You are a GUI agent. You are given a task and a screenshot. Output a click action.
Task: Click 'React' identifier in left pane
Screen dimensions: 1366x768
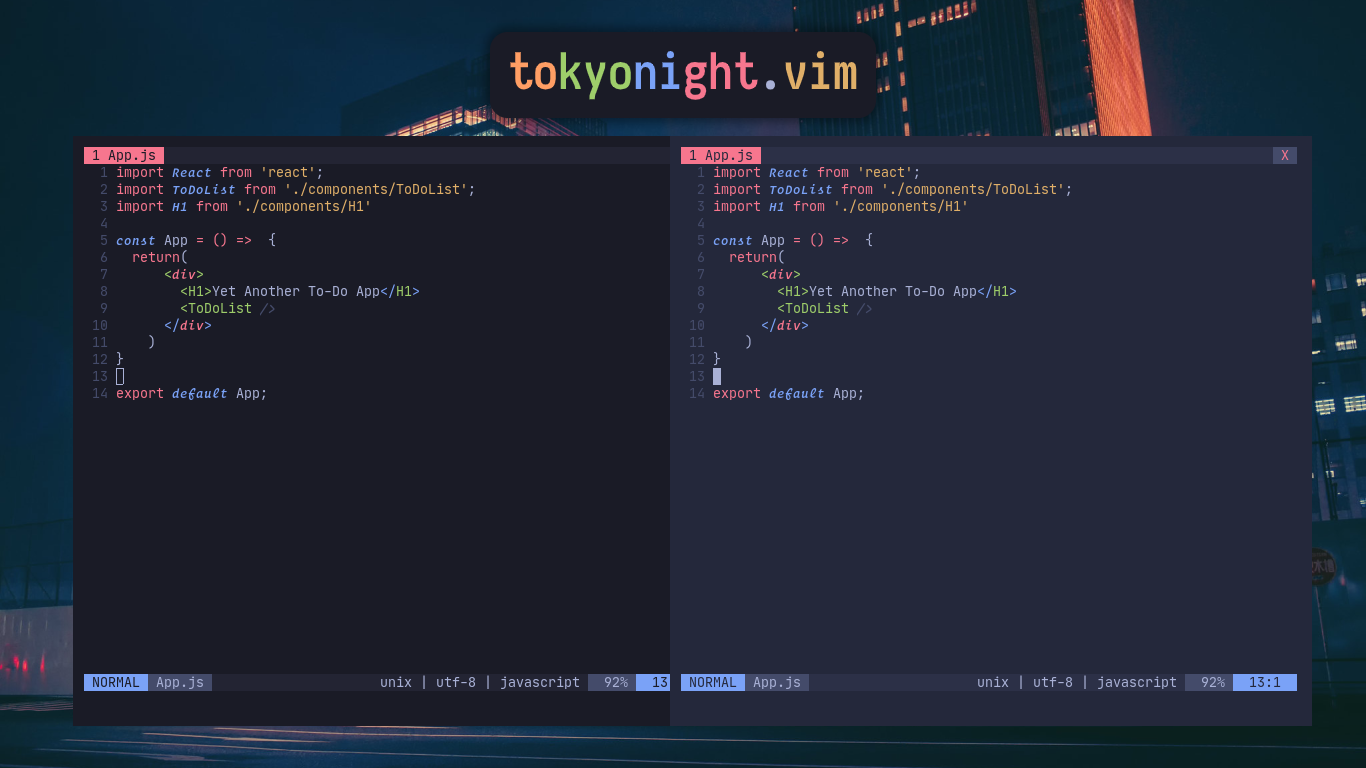pos(192,172)
